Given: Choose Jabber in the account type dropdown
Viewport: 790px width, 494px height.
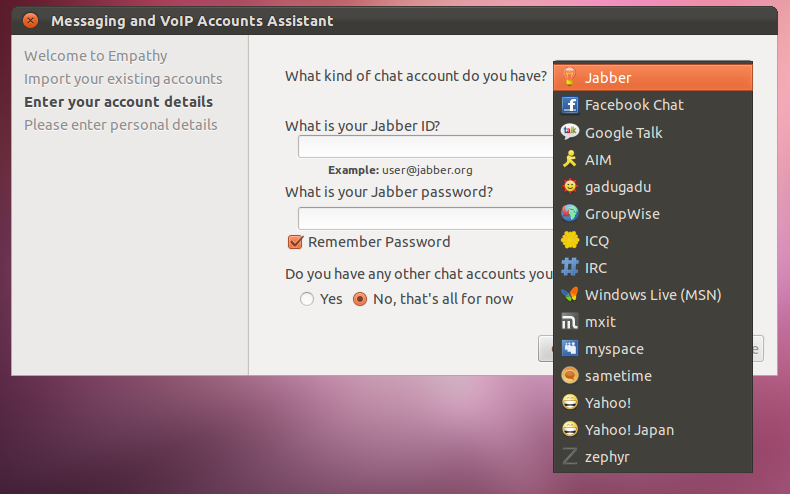Looking at the screenshot, I should click(x=653, y=78).
